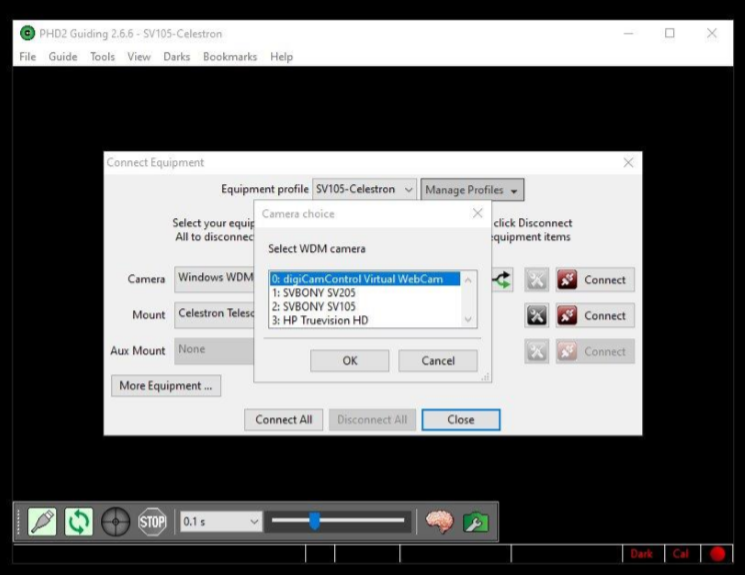Click the disabled Aux Mount Connect button
Screen dimensions: 745x575
[595, 352]
